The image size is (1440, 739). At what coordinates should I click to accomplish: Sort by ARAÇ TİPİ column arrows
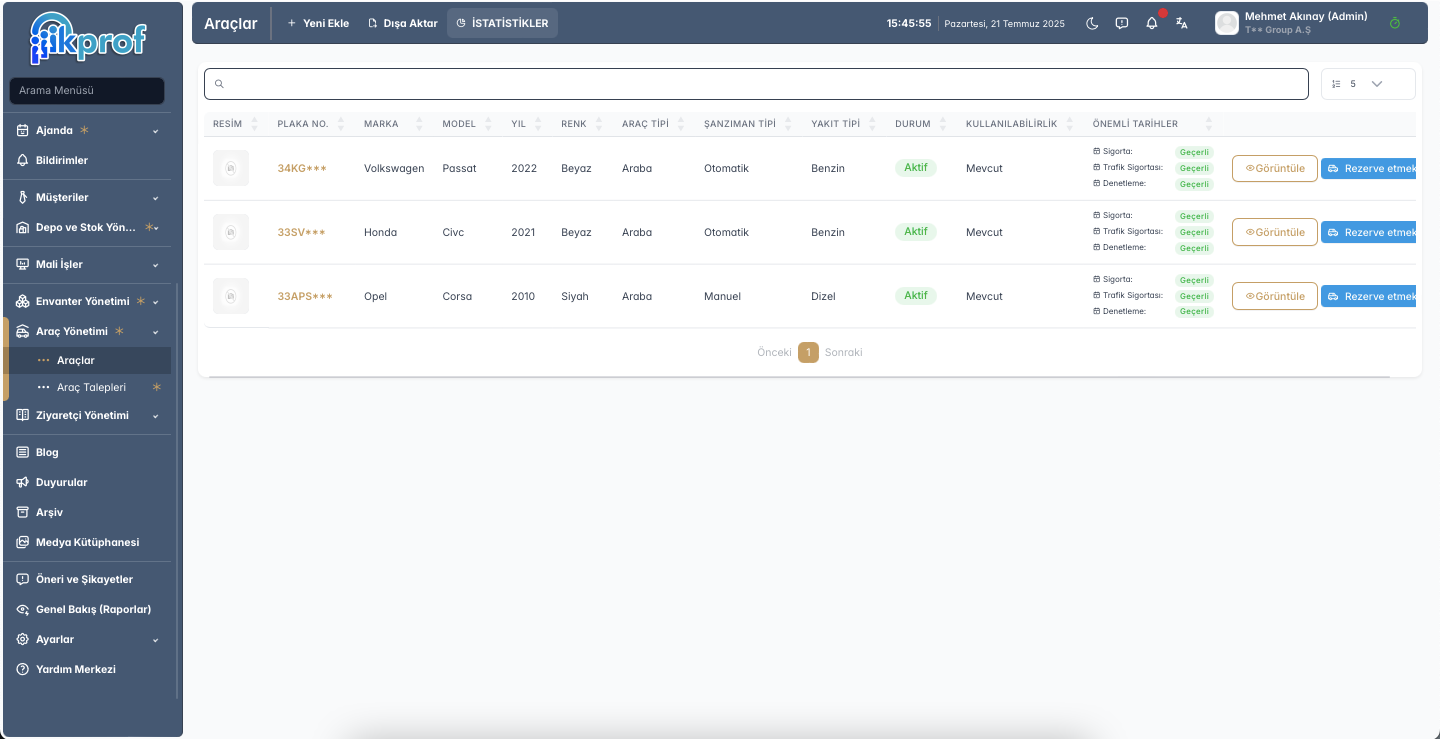[681, 124]
